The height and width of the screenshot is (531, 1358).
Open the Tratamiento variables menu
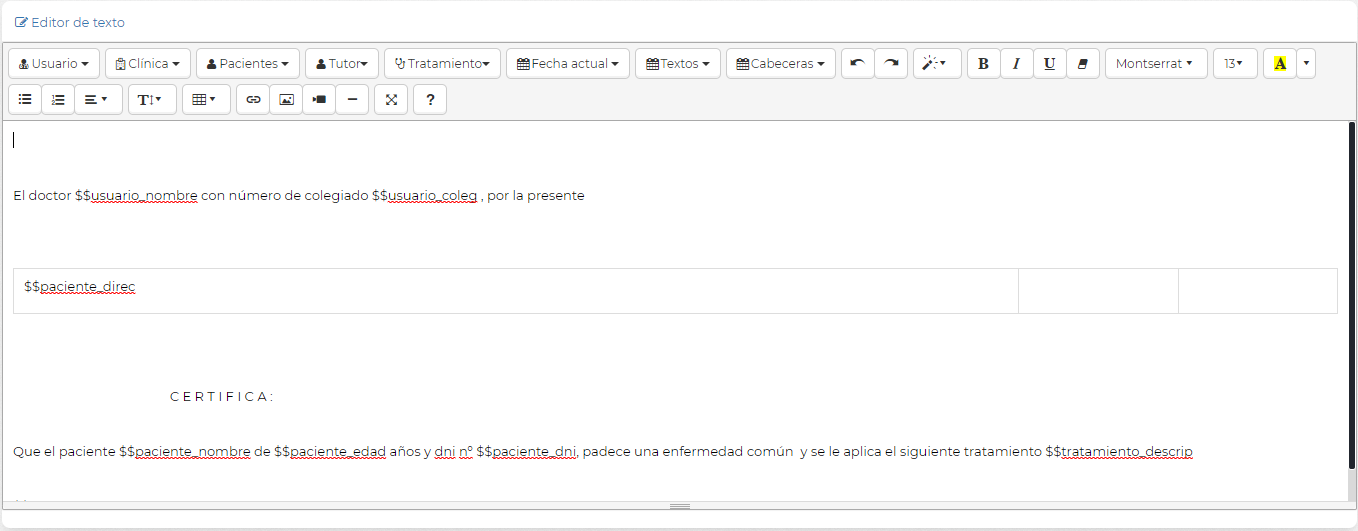pyautogui.click(x=442, y=64)
